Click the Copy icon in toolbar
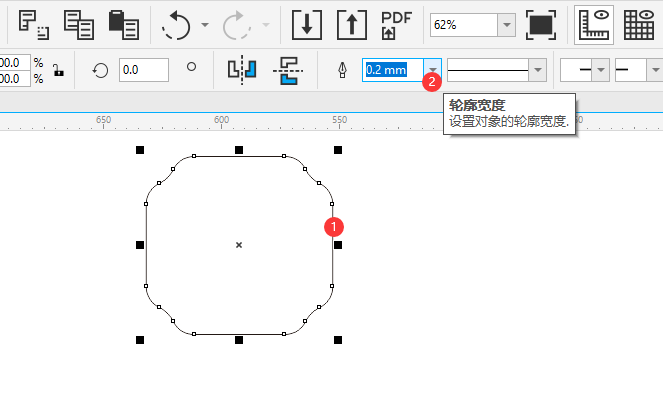The width and height of the screenshot is (663, 400). tap(79, 25)
